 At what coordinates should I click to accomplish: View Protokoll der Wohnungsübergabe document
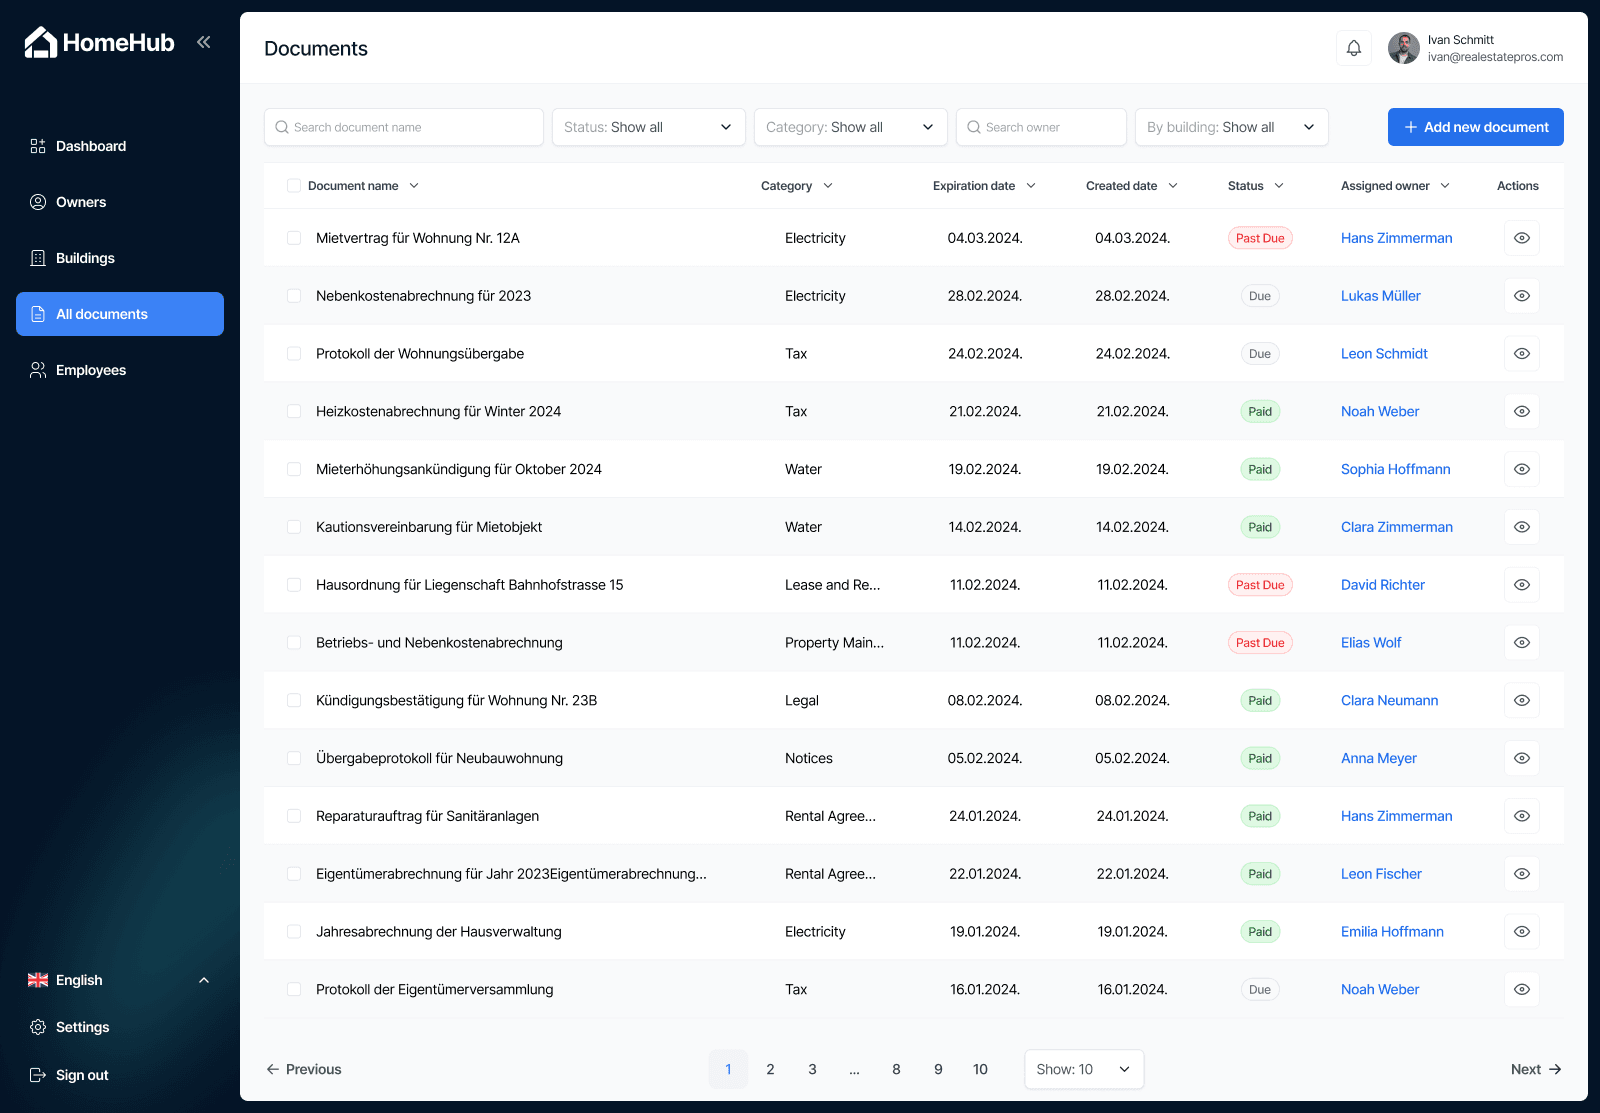tap(1522, 354)
